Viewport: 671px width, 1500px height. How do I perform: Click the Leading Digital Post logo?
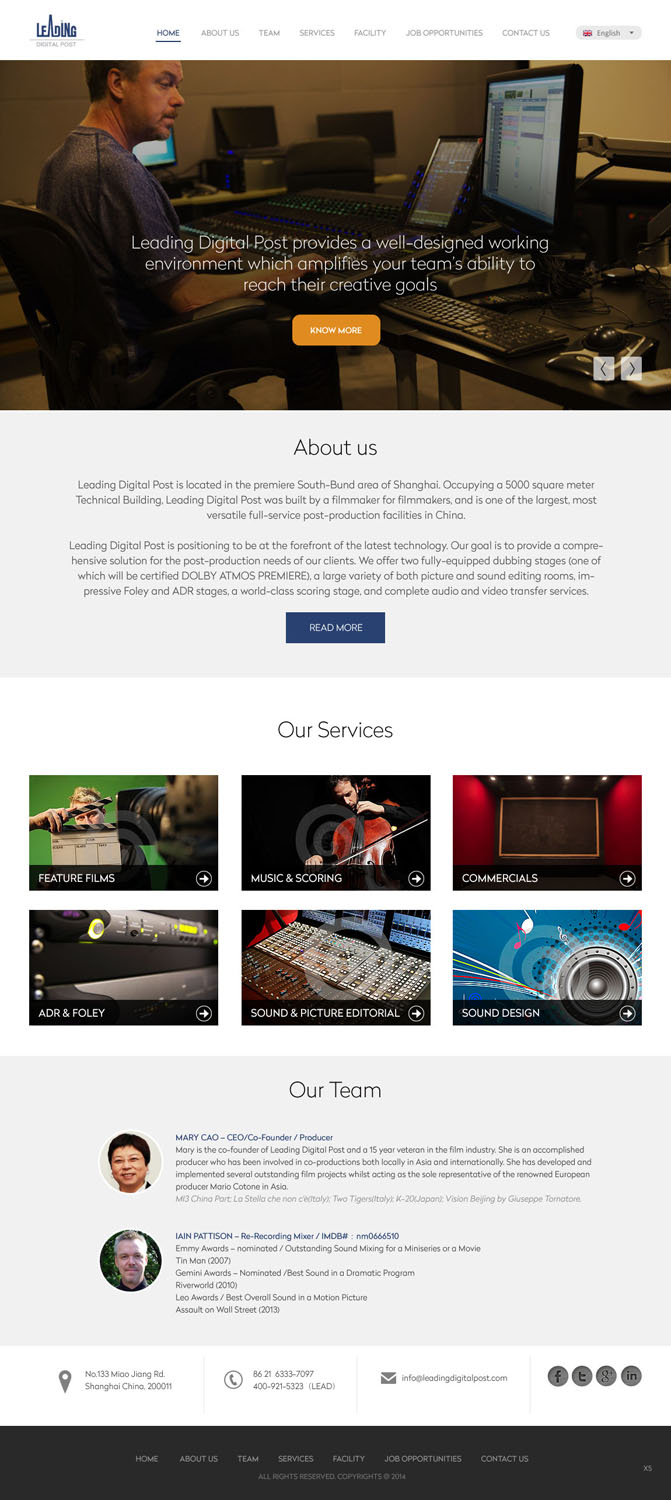pos(56,31)
